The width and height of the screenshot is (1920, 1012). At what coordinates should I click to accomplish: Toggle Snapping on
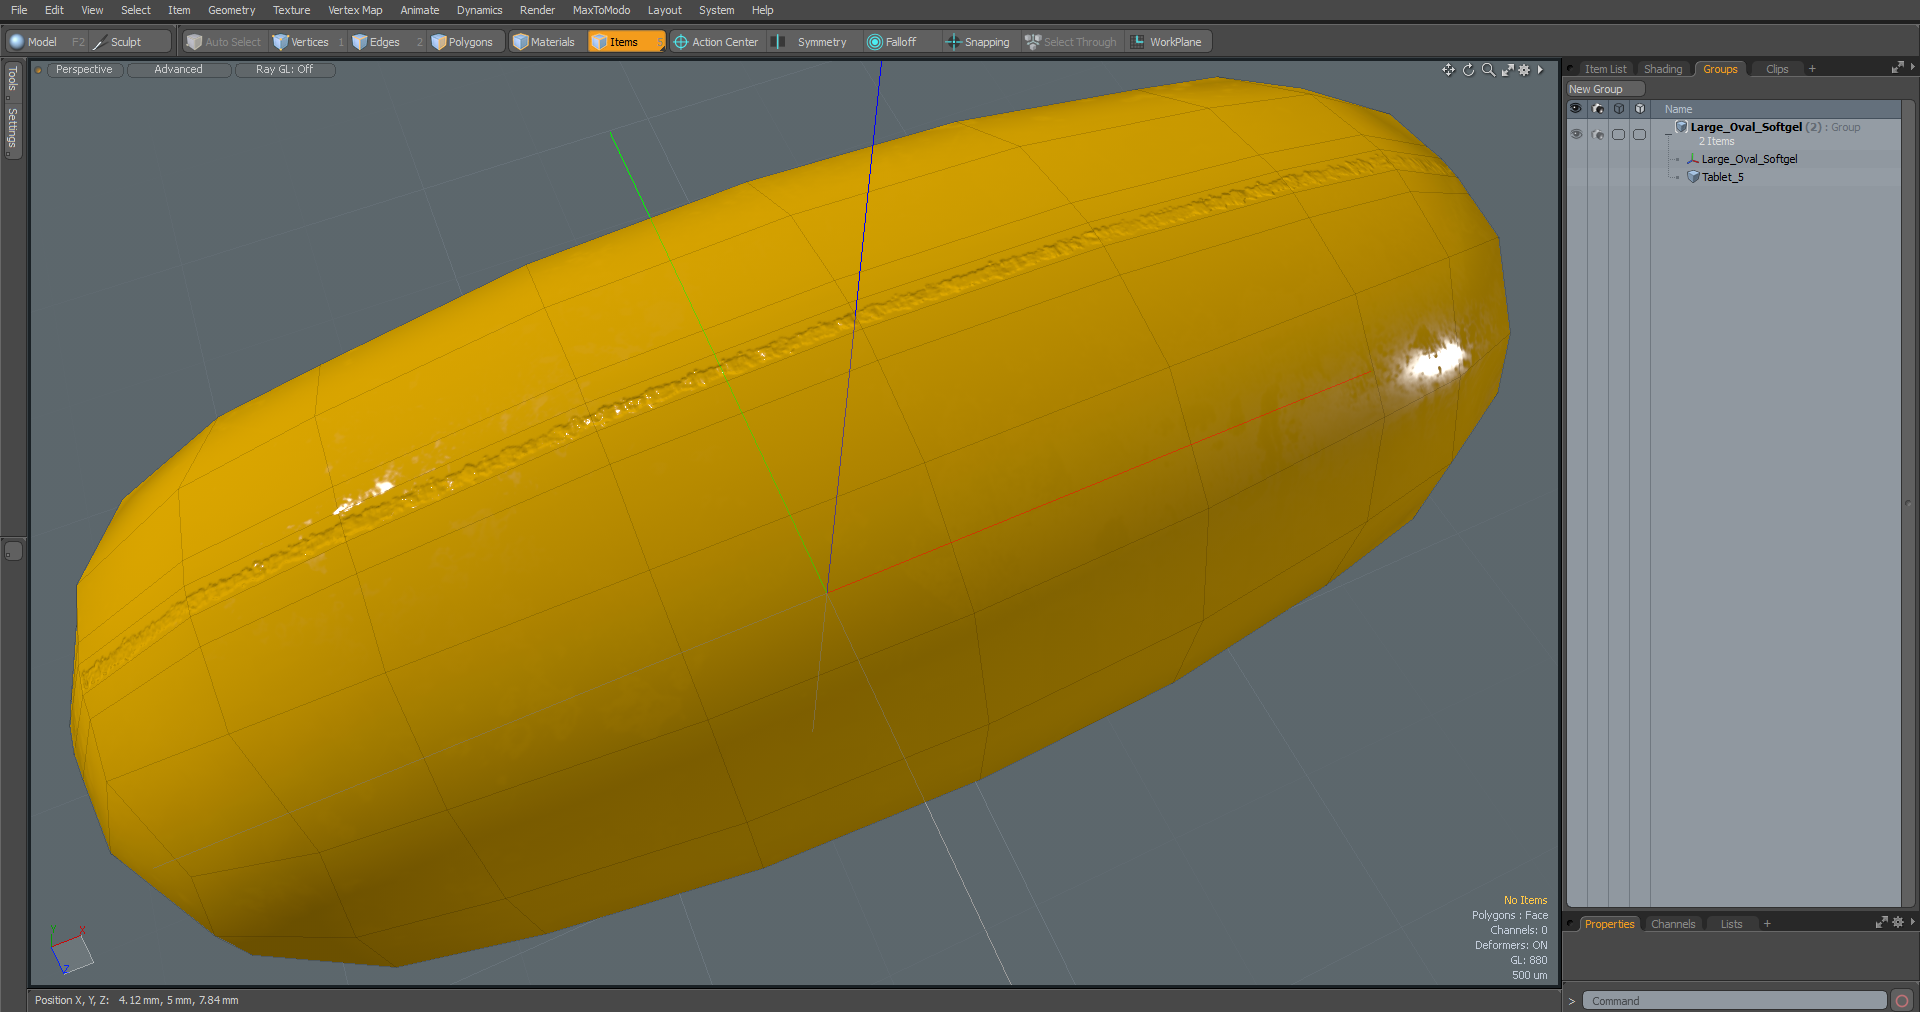[979, 42]
